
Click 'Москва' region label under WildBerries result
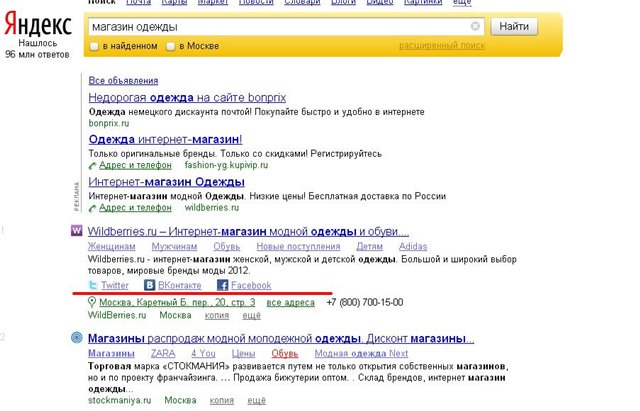pos(175,315)
